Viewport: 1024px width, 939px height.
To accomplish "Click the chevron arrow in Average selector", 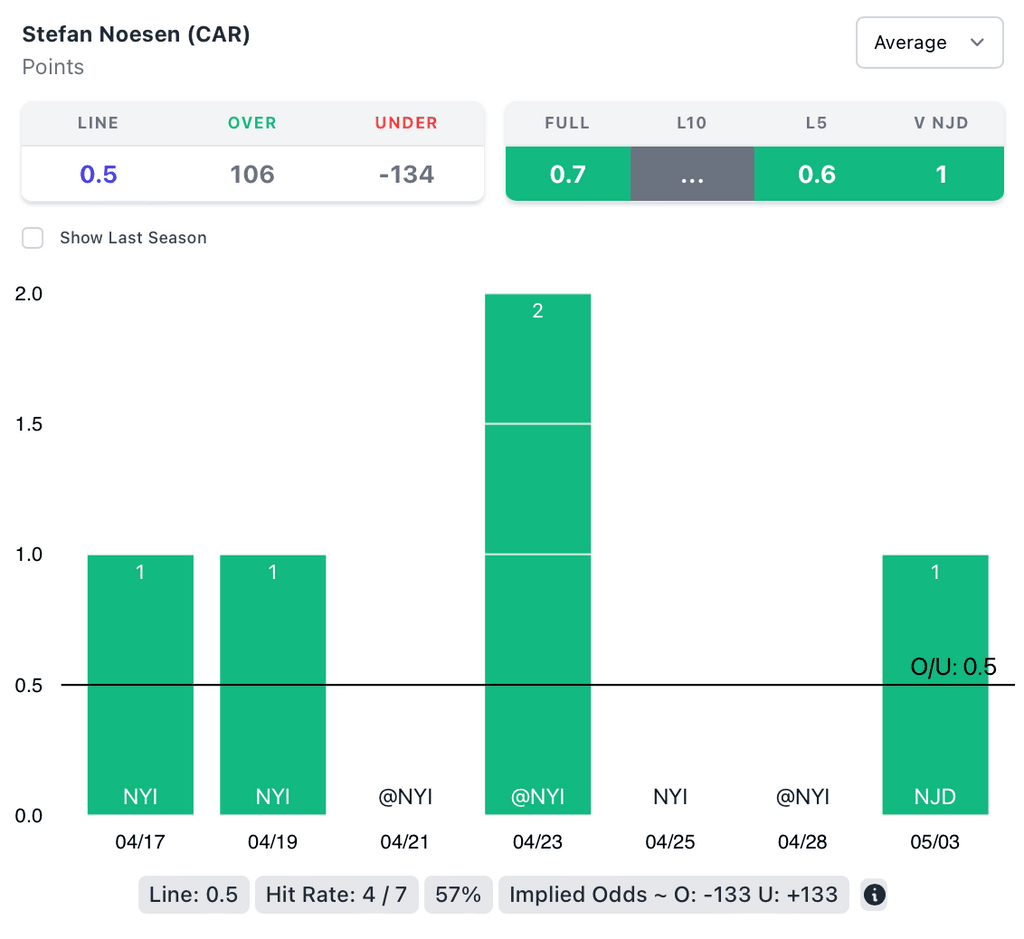I will pos(977,43).
